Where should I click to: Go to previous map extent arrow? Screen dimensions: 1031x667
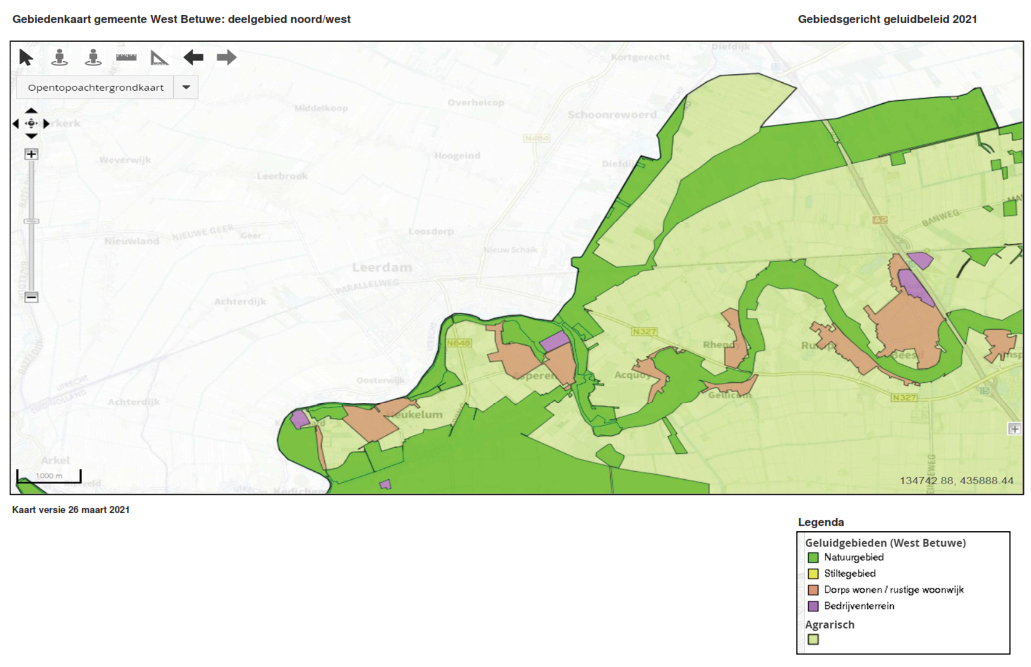(x=193, y=57)
